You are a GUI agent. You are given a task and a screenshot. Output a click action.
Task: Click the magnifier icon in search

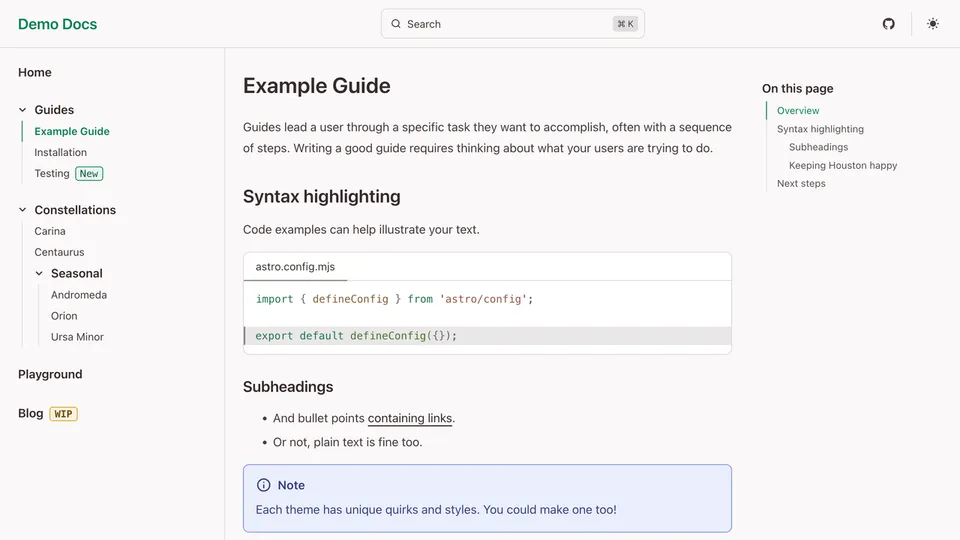[396, 24]
